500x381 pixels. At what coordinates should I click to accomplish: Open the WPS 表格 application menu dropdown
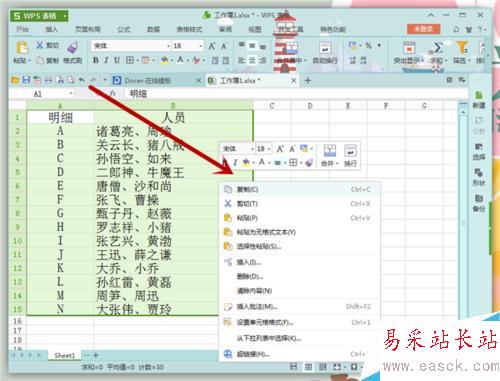65,16
